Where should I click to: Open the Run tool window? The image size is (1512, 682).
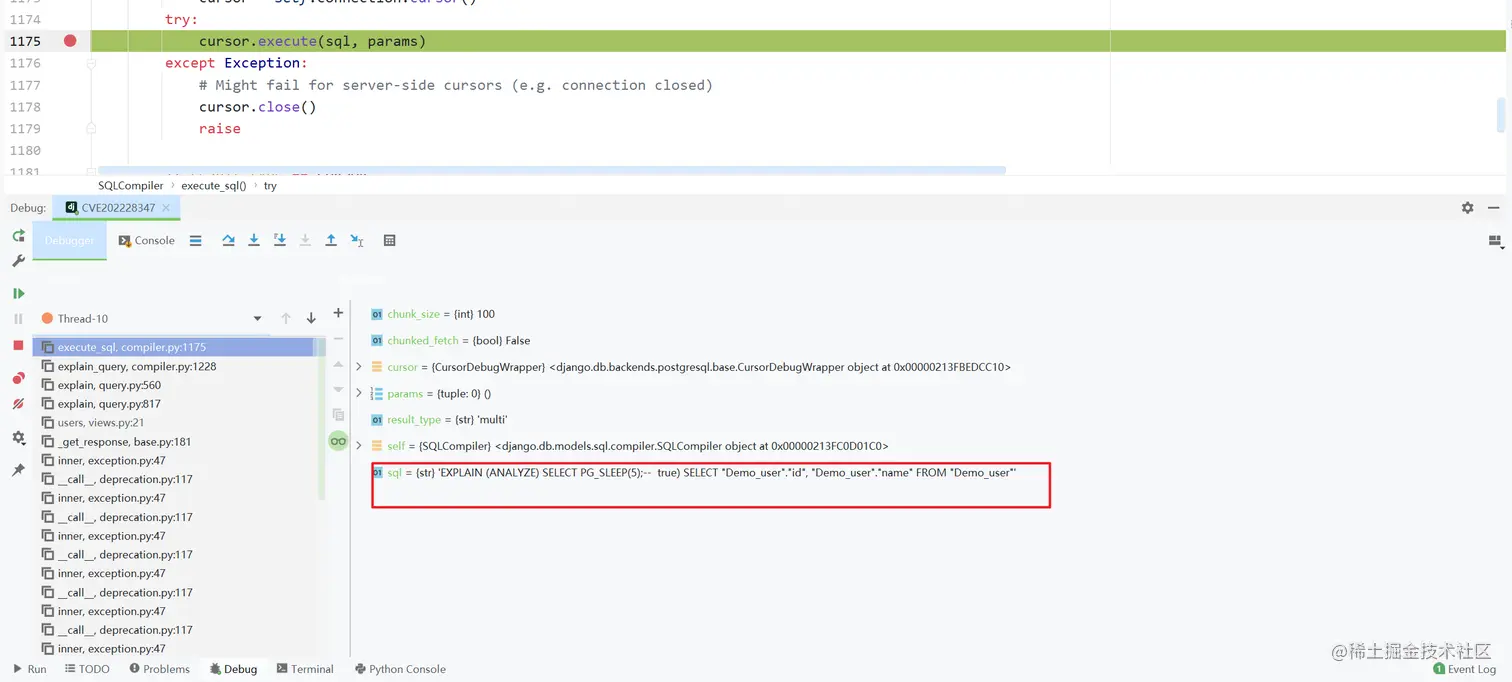click(x=30, y=669)
